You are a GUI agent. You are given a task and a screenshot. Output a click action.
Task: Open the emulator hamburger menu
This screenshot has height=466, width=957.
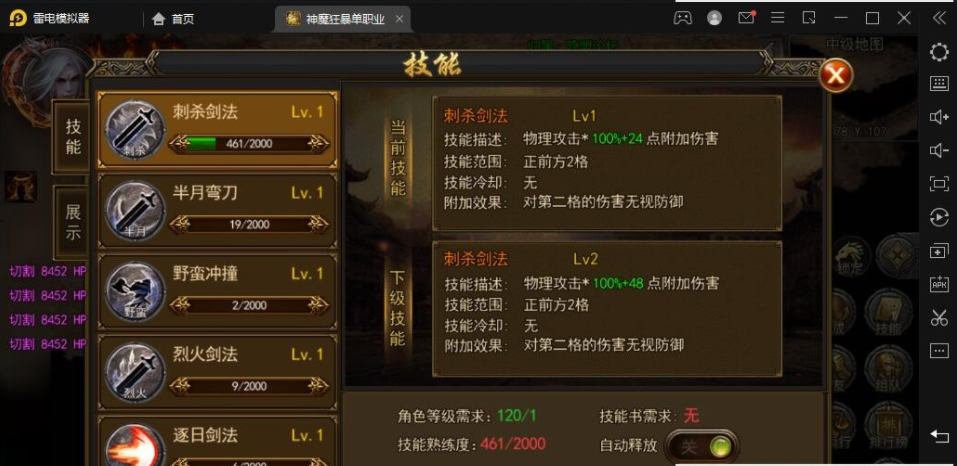pyautogui.click(x=778, y=18)
